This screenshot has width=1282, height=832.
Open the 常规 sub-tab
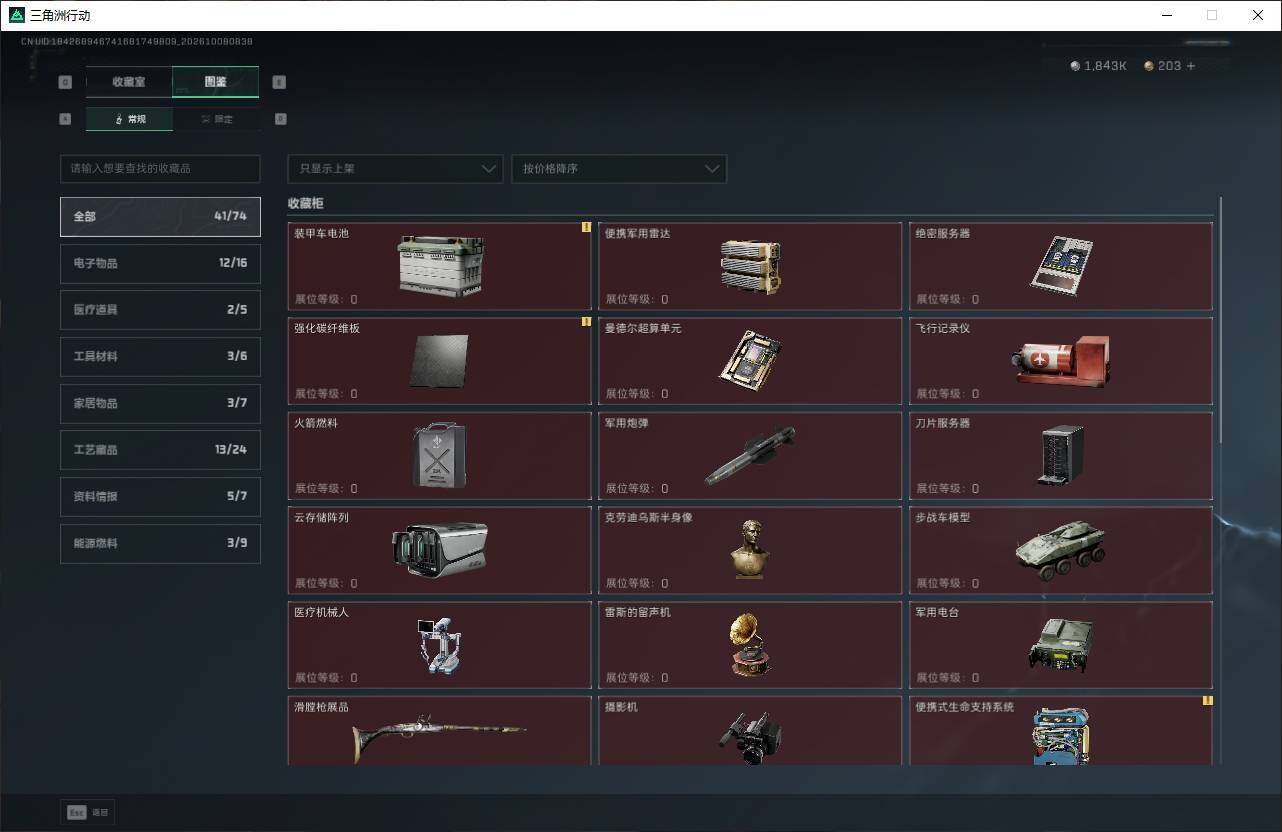(130, 119)
